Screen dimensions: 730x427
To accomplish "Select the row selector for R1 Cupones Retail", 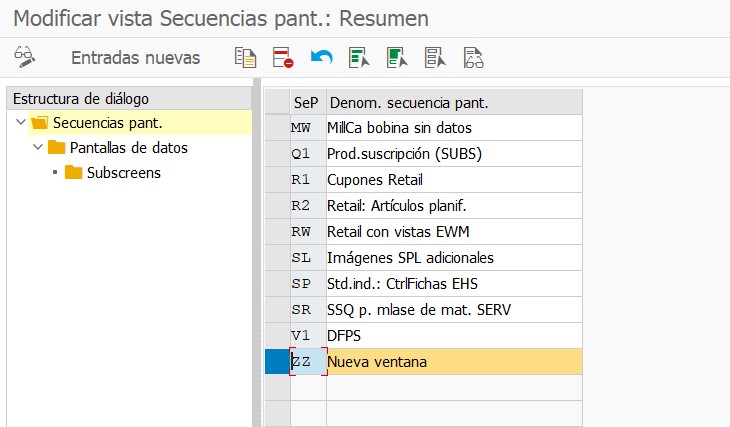I will tap(277, 180).
